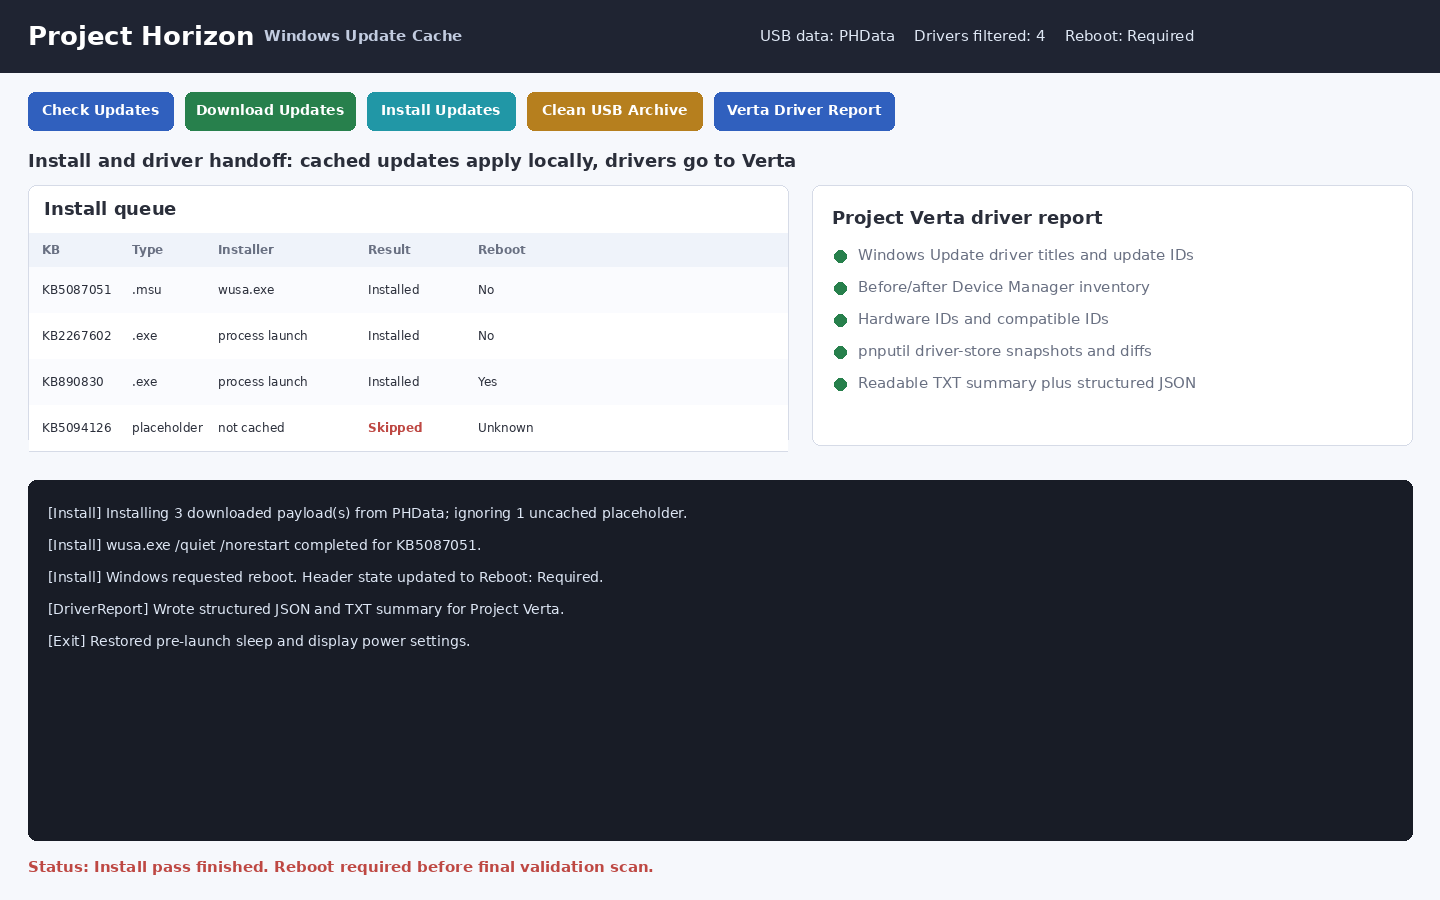Click Install and driver handoff heading

click(x=412, y=161)
